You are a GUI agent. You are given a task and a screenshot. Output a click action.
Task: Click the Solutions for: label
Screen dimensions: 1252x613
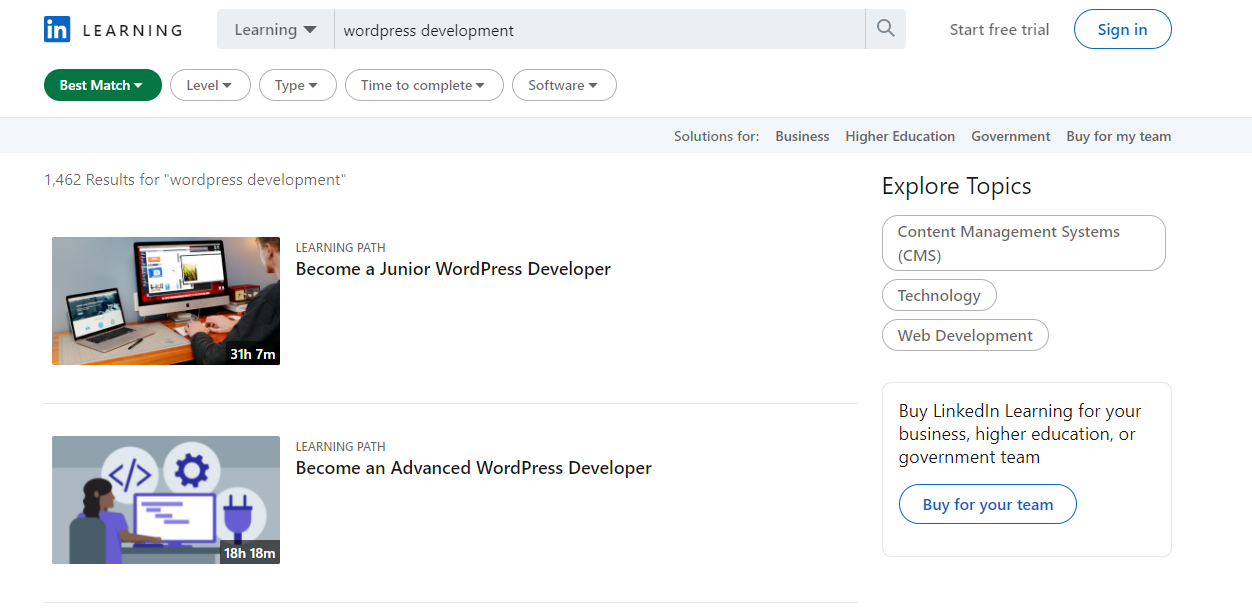click(716, 136)
